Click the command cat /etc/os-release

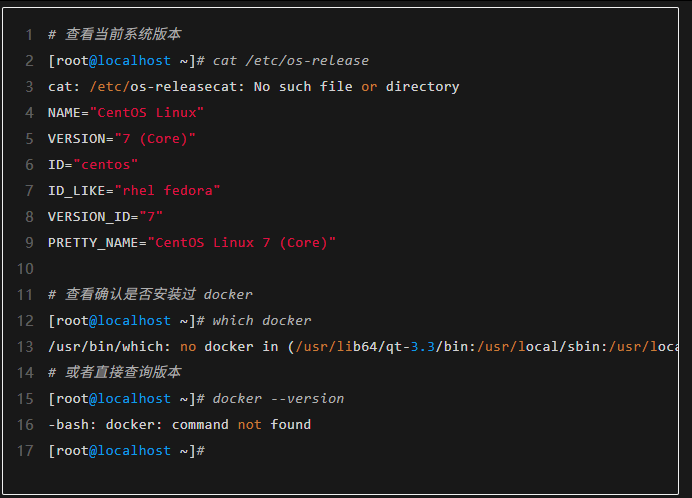(x=290, y=61)
